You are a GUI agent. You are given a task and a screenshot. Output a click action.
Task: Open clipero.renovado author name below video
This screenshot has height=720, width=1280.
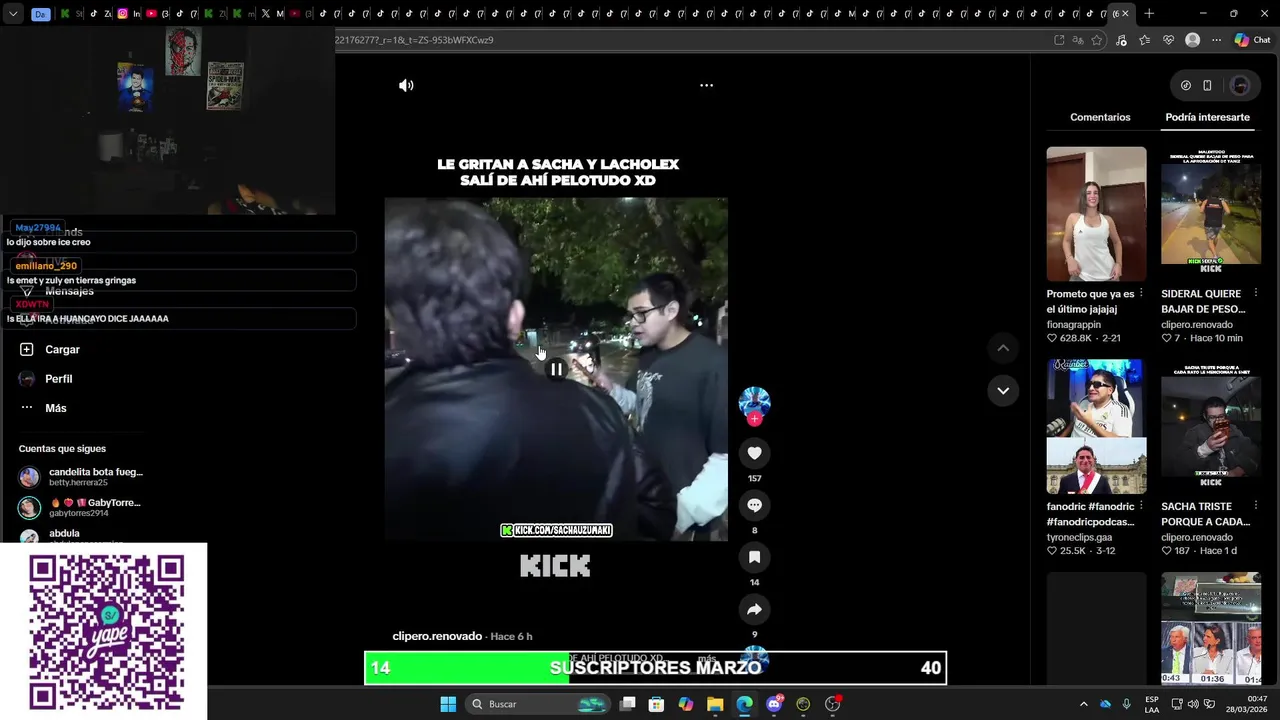click(436, 636)
